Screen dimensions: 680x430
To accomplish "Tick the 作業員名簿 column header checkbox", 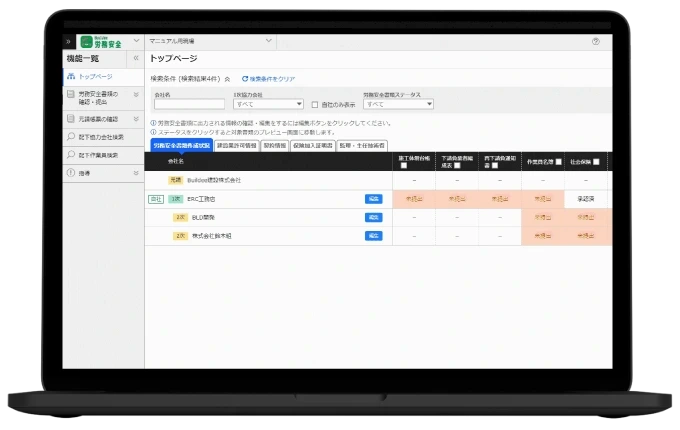I will coord(559,162).
